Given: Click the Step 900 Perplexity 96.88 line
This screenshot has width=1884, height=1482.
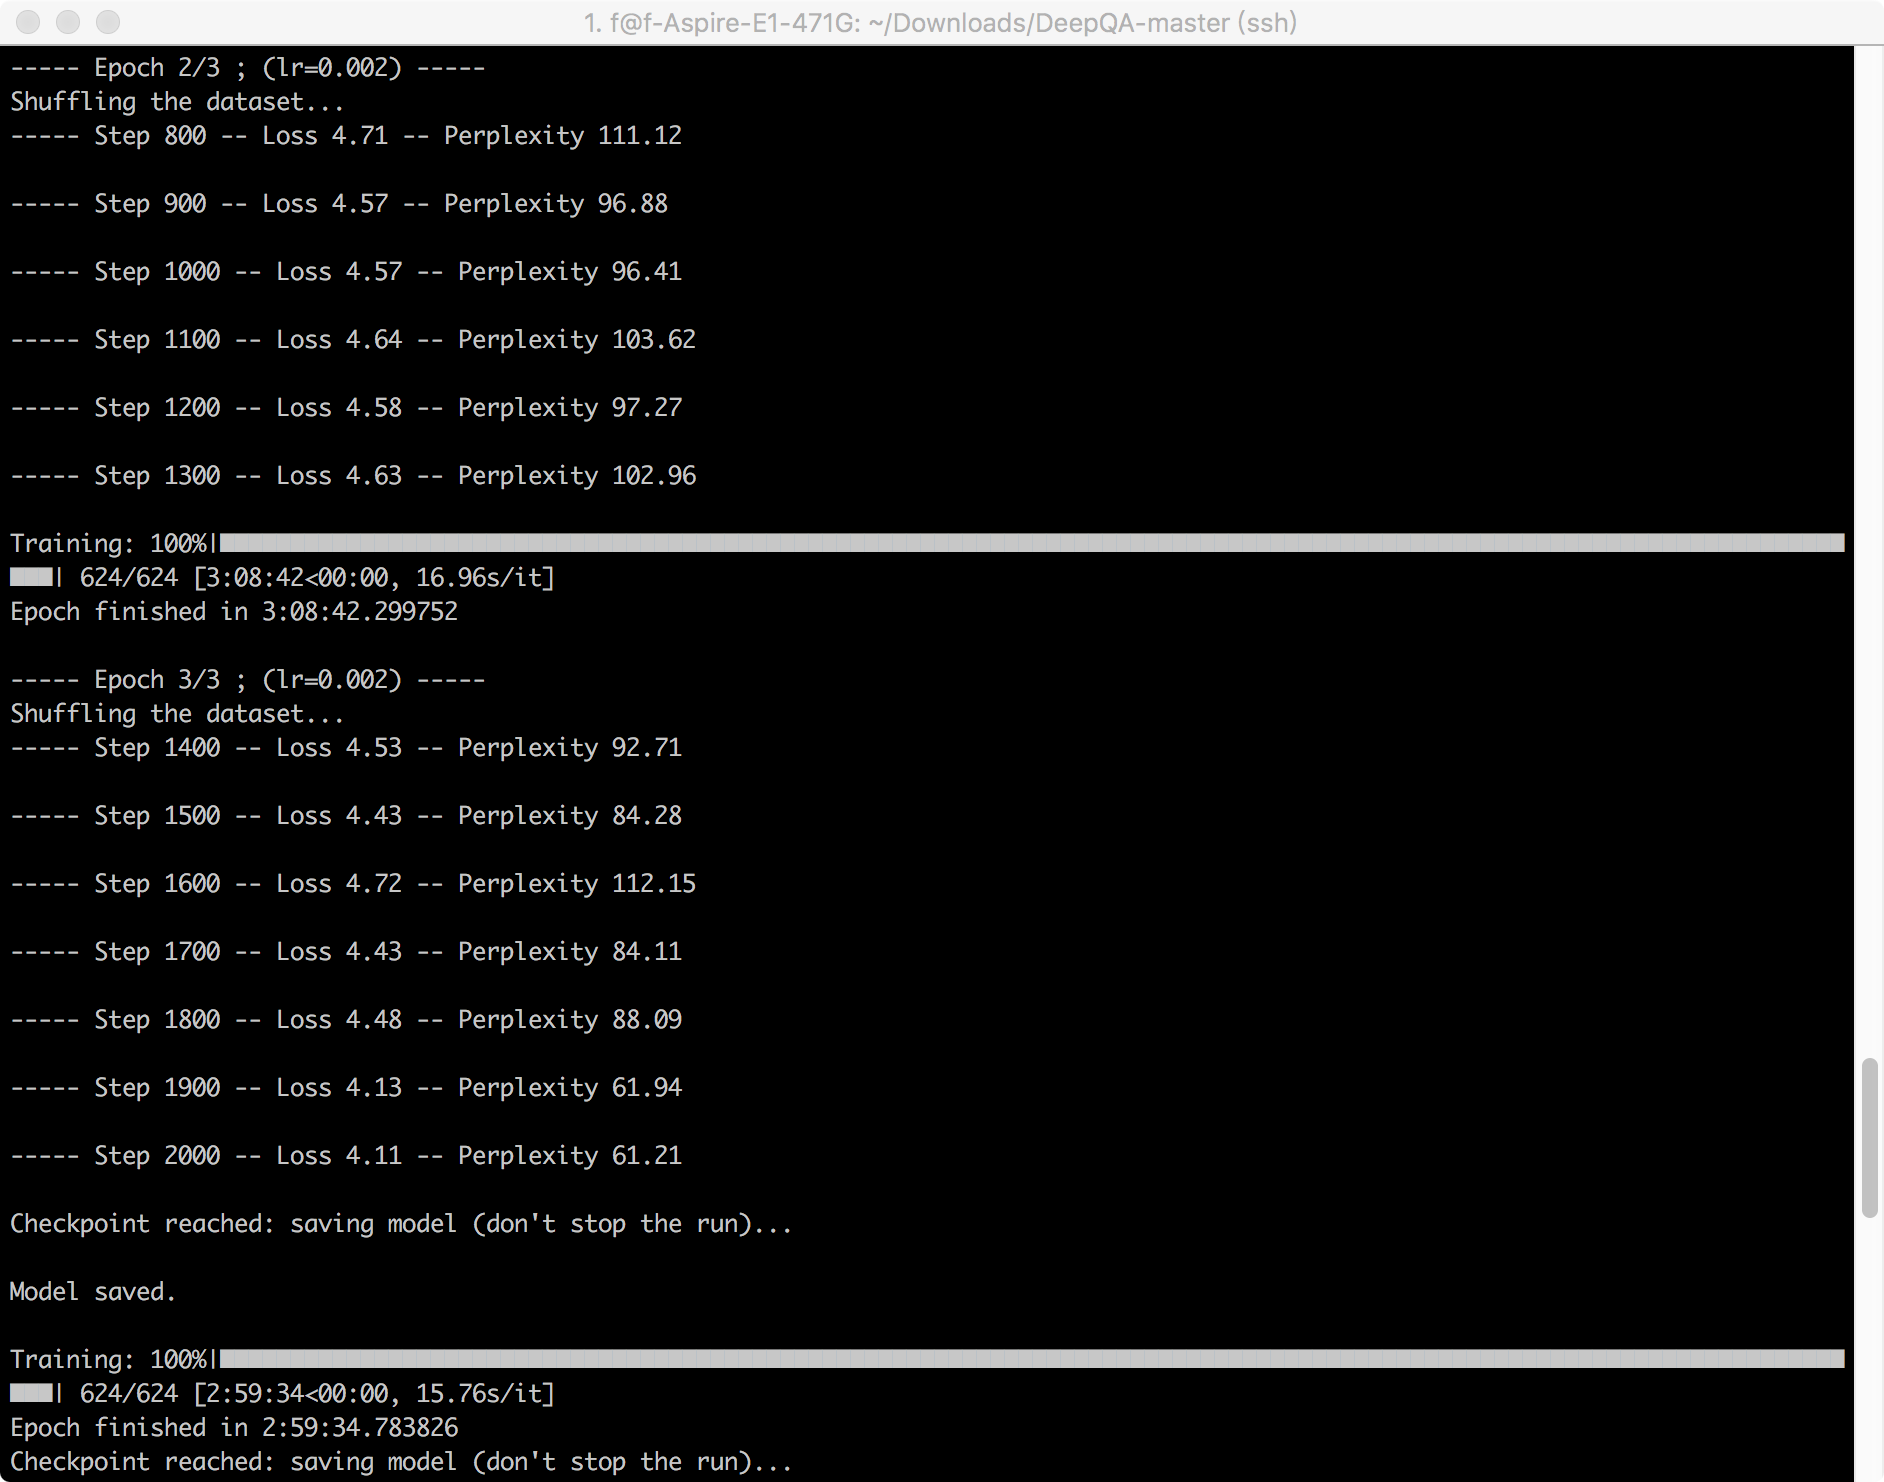Looking at the screenshot, I should [339, 204].
